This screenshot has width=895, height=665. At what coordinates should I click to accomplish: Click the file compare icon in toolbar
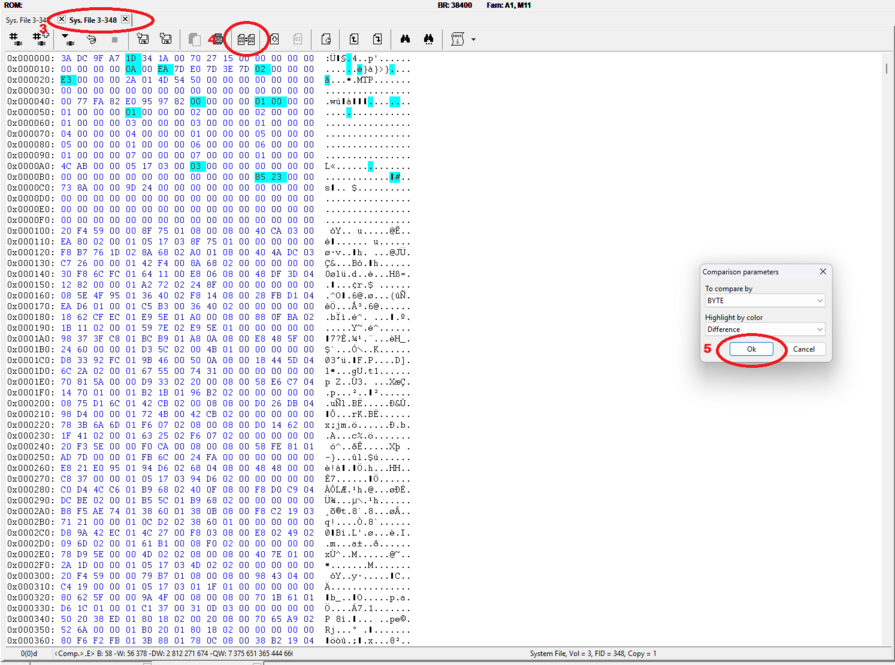(246, 39)
